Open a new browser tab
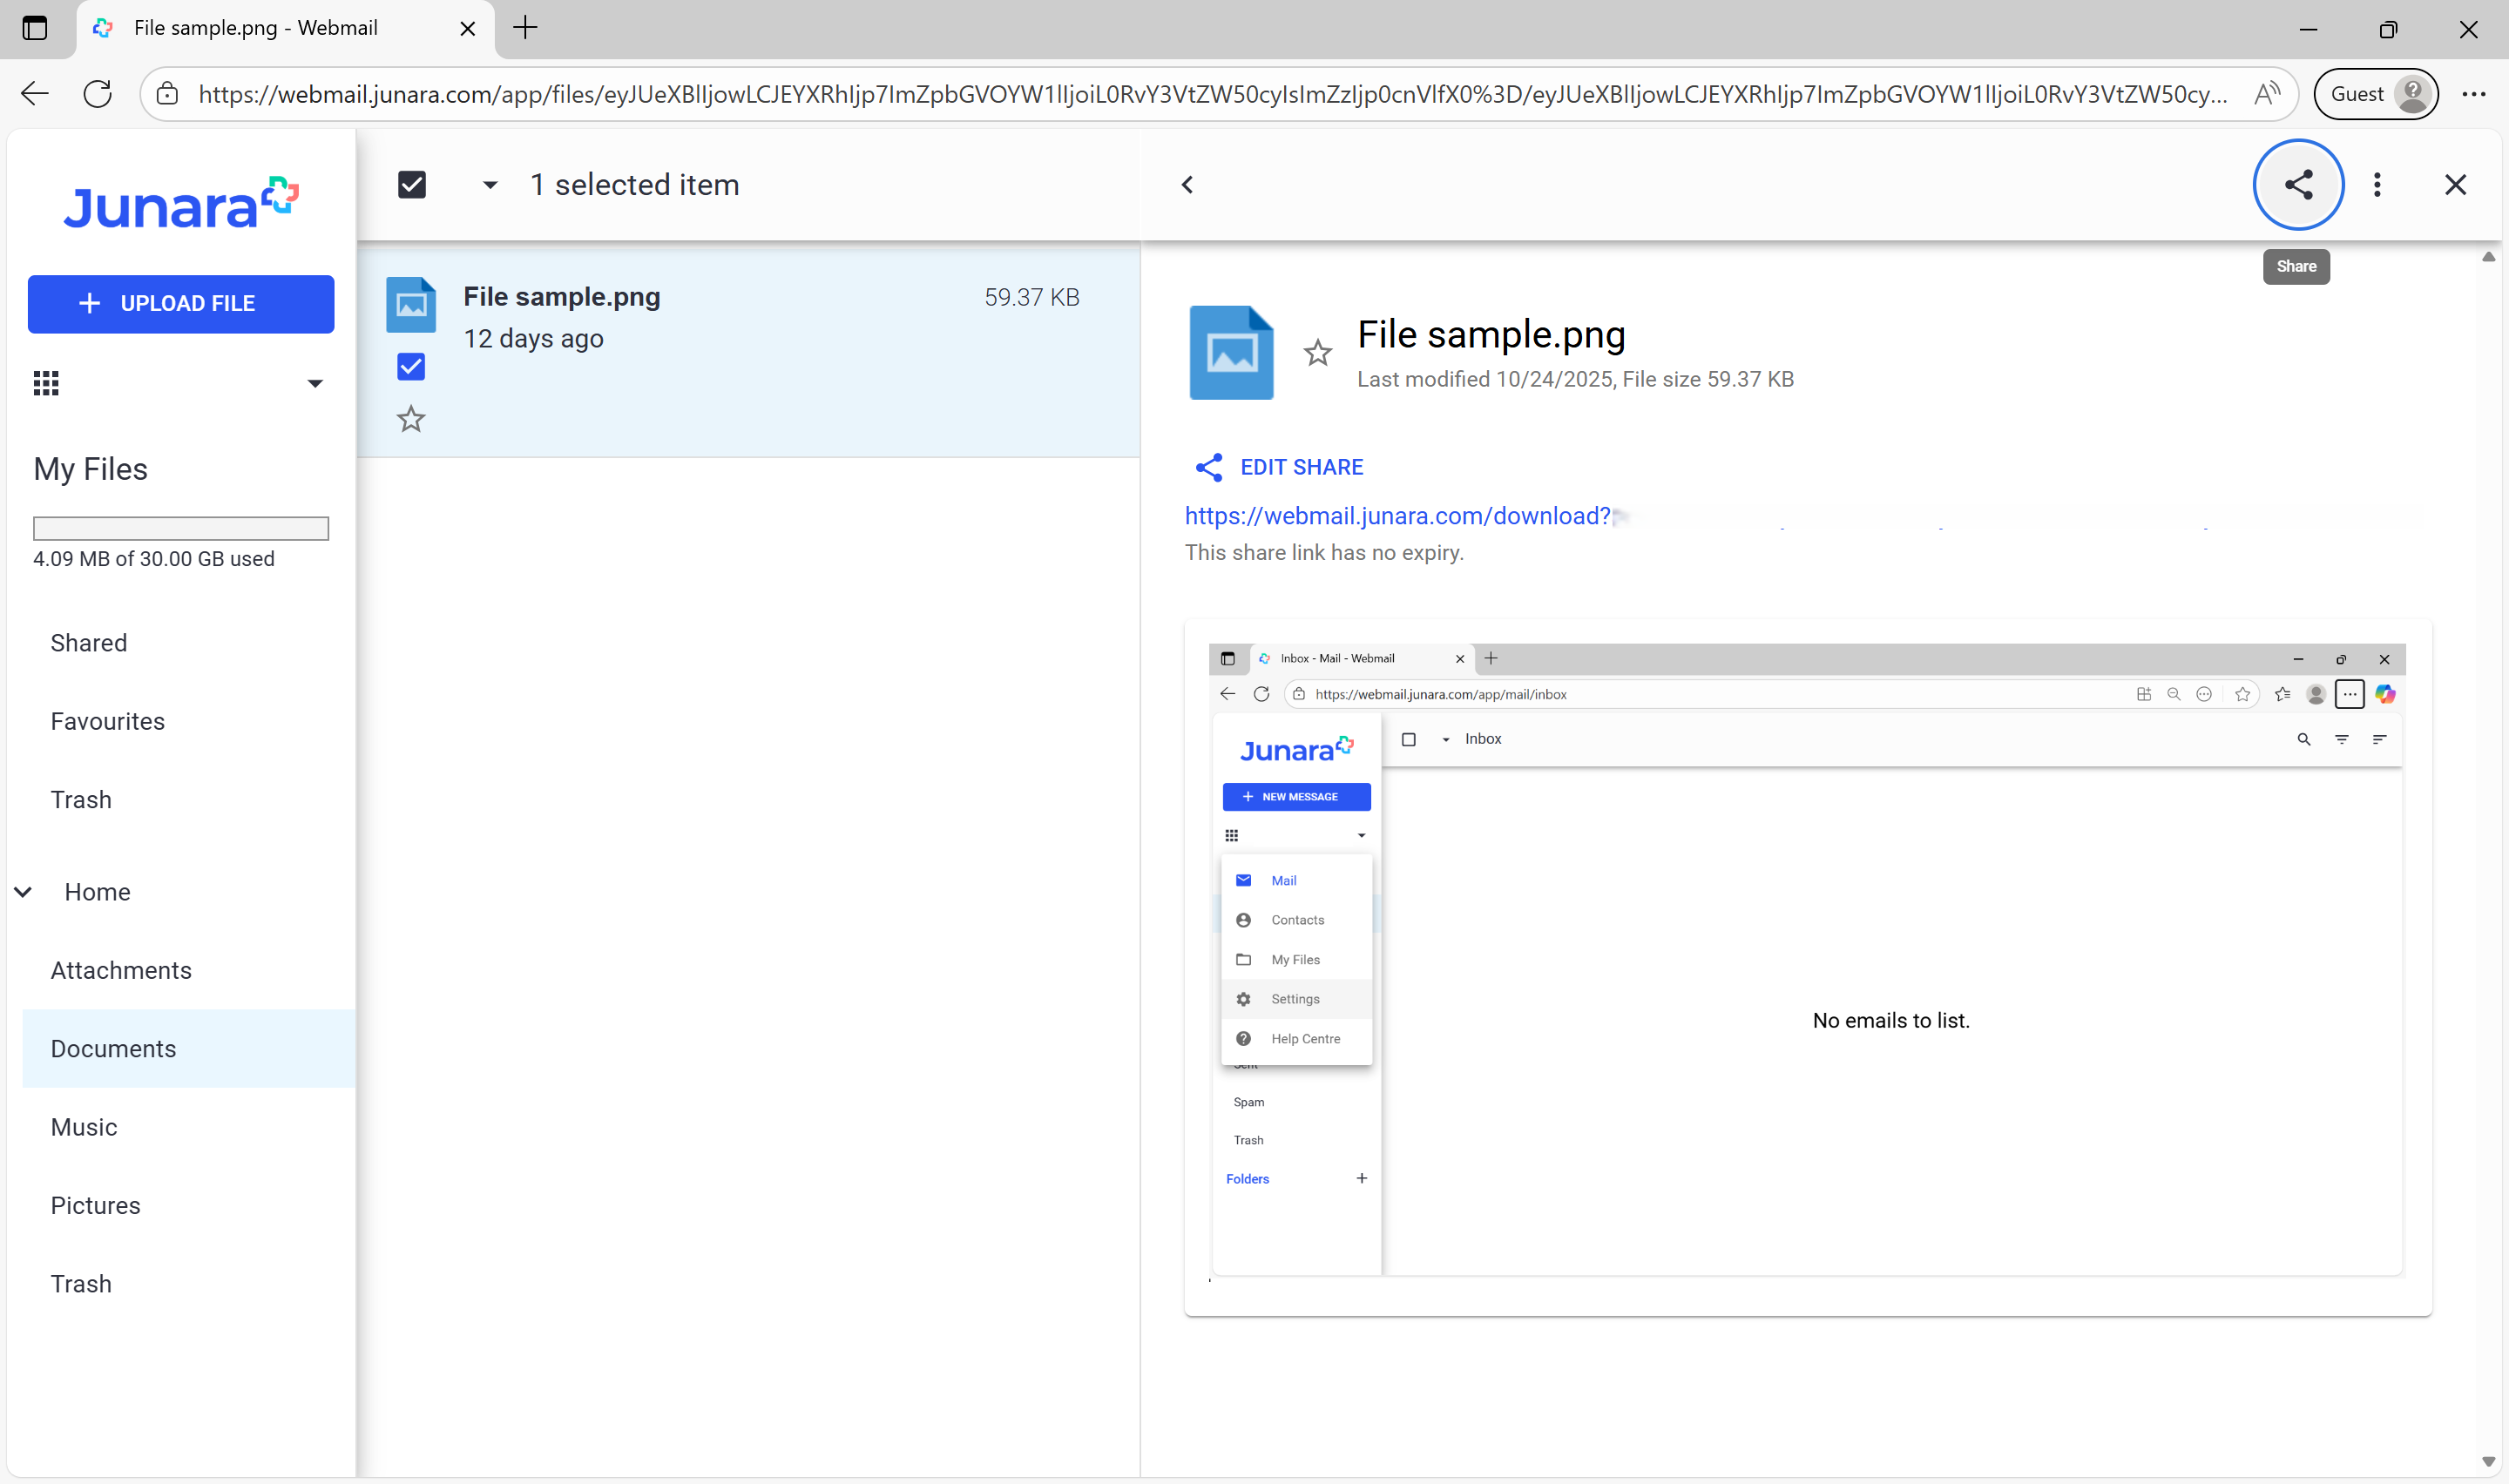 [525, 28]
